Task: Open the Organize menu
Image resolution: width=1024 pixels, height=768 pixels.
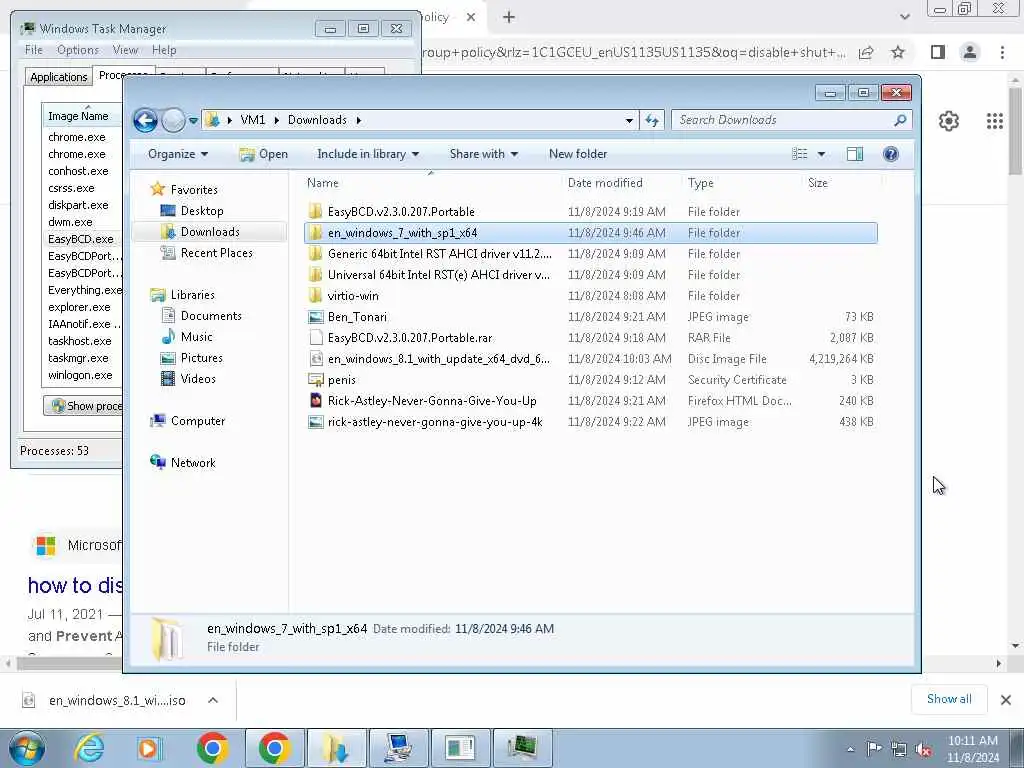Action: (178, 154)
